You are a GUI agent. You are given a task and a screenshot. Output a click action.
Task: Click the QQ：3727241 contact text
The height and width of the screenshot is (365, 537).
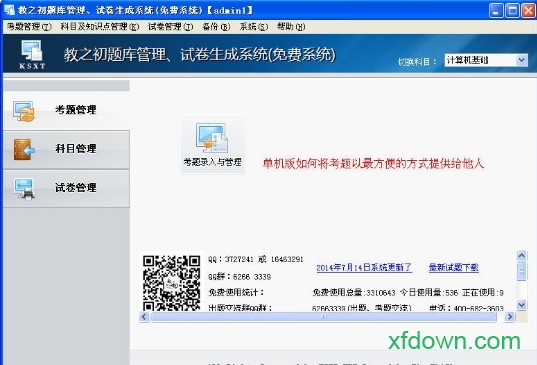[x=255, y=260]
